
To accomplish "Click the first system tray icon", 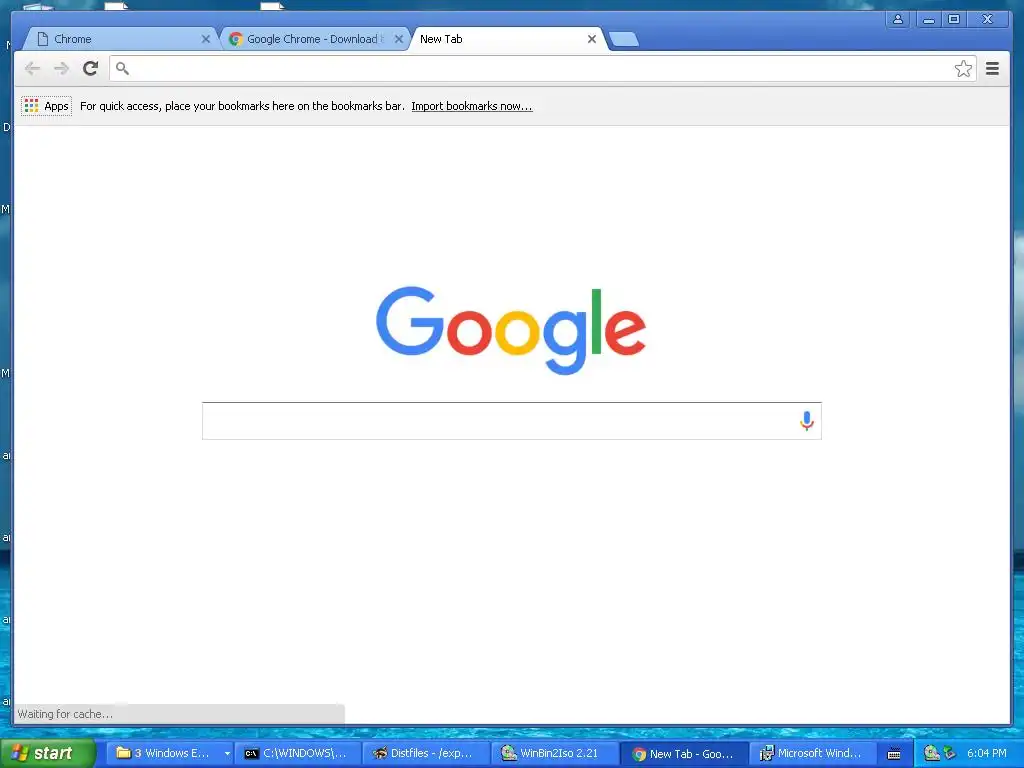I will pos(931,754).
